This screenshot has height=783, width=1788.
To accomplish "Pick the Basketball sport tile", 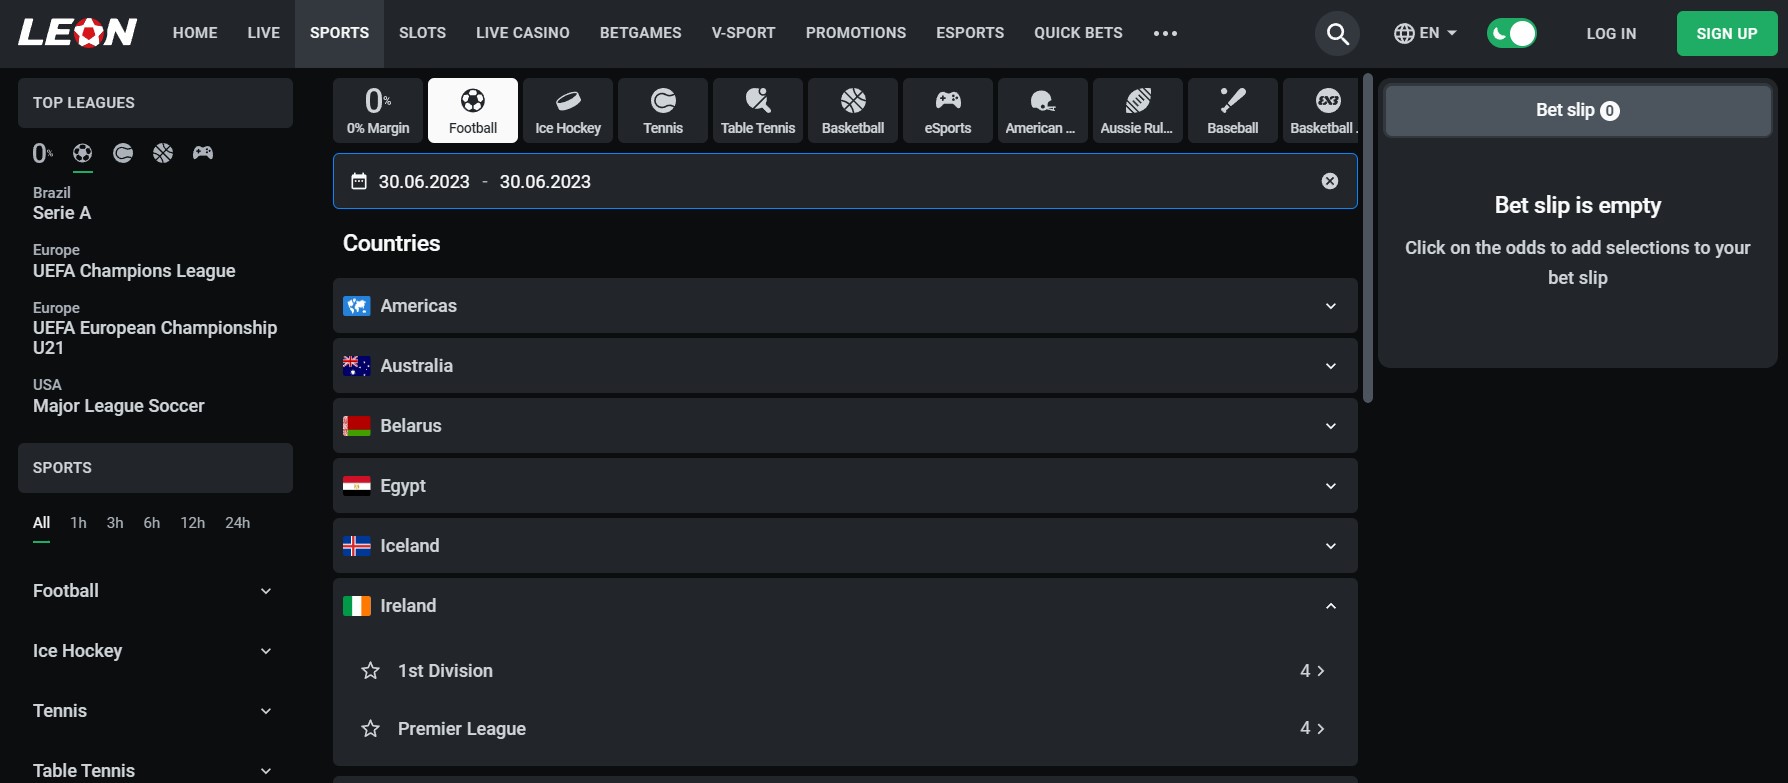I will 853,110.
